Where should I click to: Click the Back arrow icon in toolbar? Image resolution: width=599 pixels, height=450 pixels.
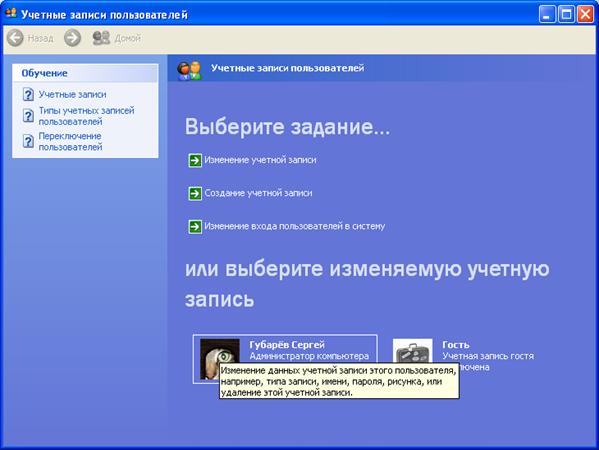[16, 38]
